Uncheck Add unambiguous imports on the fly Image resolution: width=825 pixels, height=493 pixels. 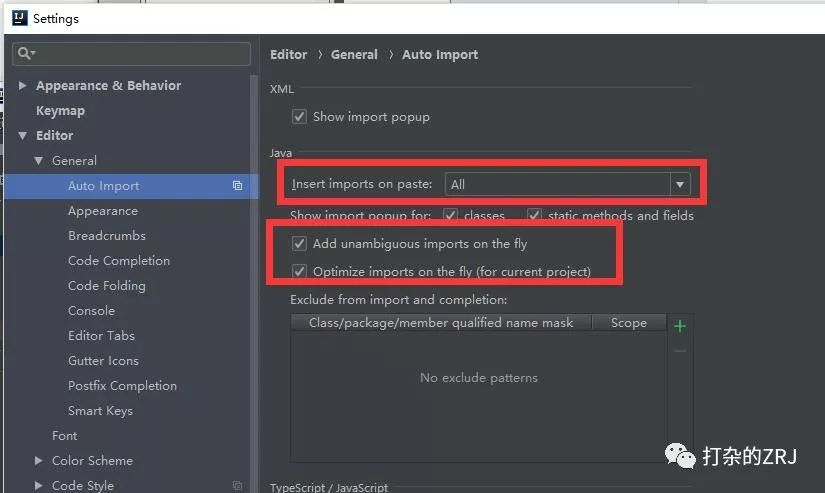click(299, 243)
